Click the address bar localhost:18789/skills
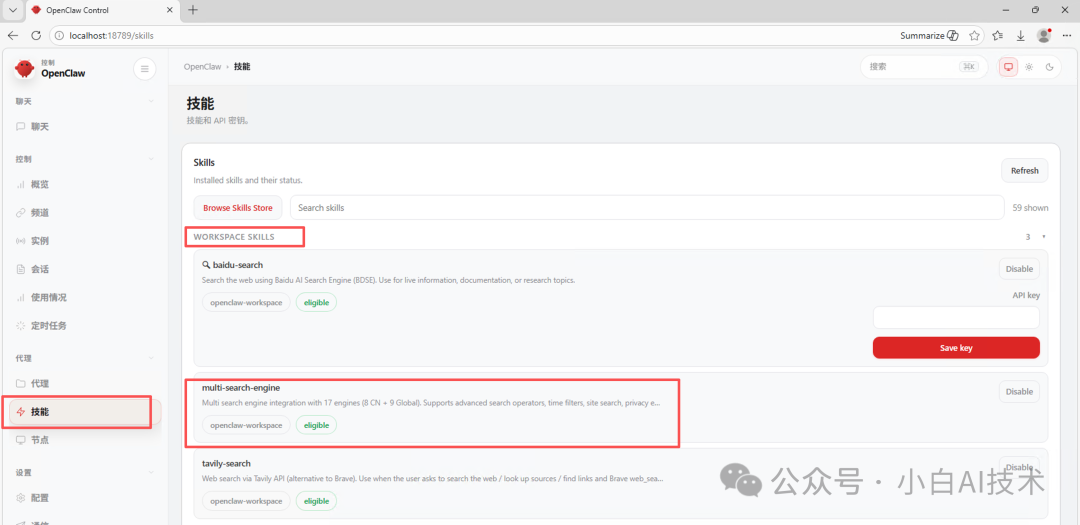Viewport: 1080px width, 525px height. (x=111, y=35)
